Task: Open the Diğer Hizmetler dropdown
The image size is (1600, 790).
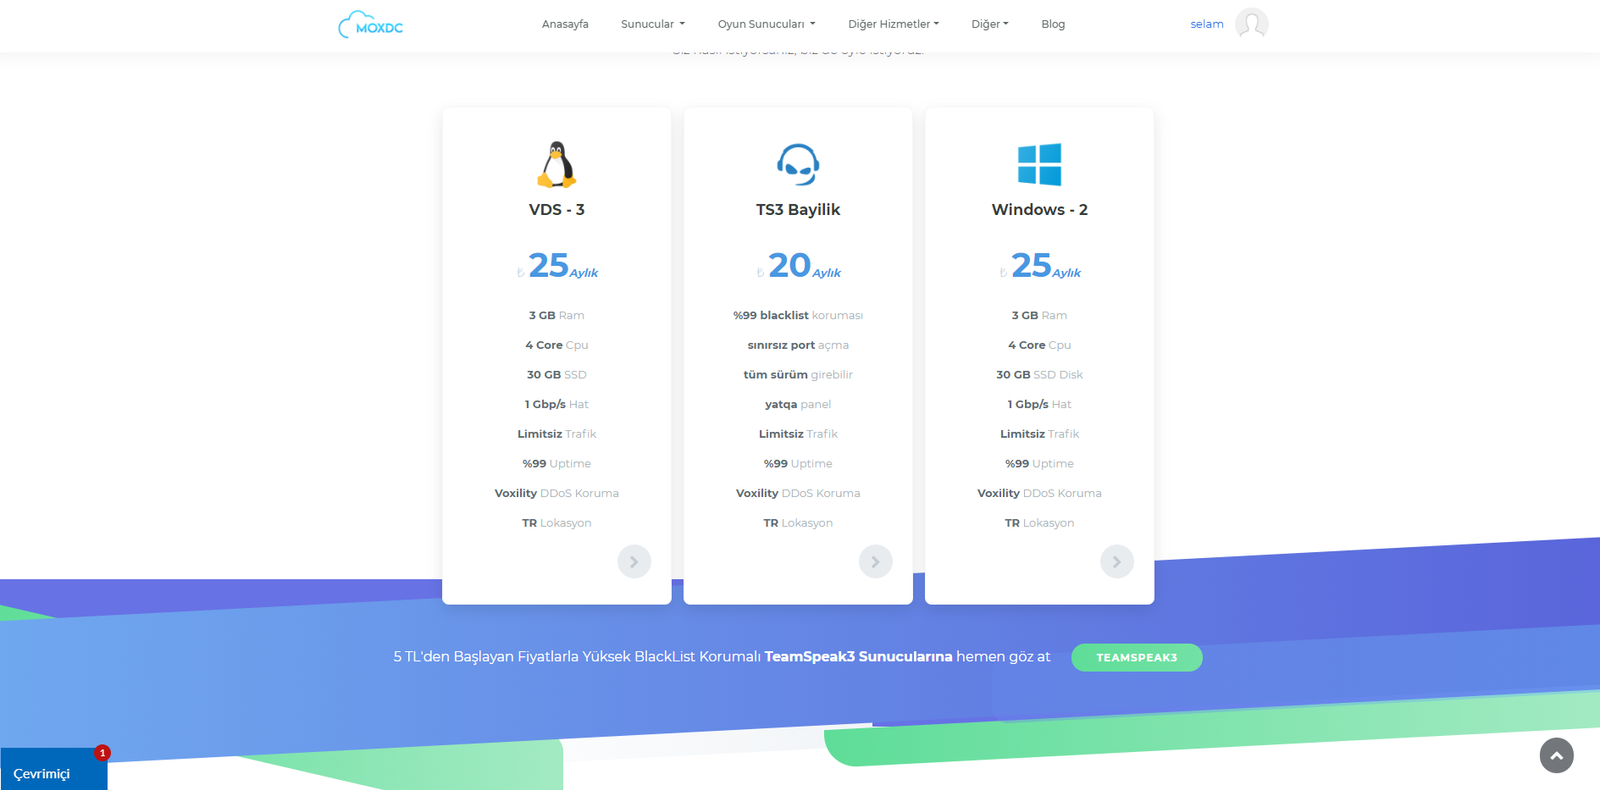Action: pos(893,24)
